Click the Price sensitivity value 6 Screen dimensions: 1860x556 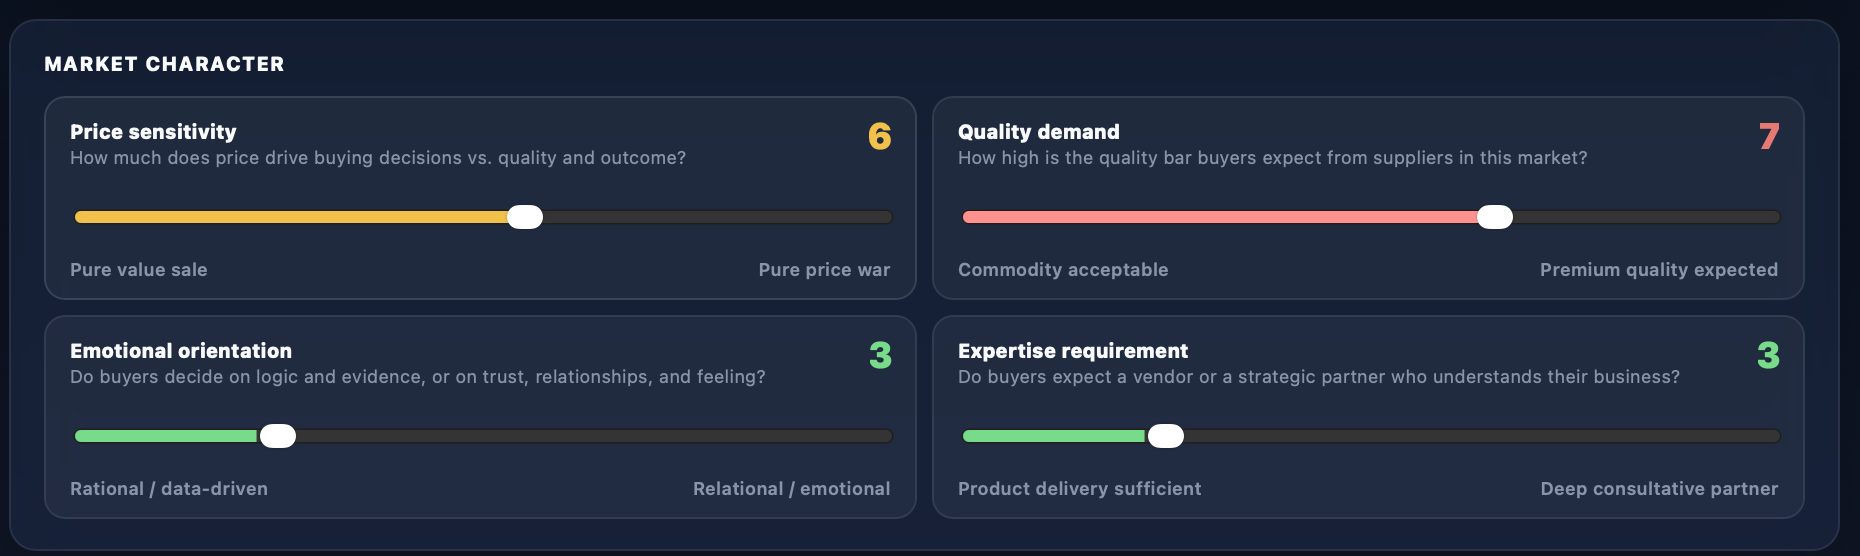[879, 136]
